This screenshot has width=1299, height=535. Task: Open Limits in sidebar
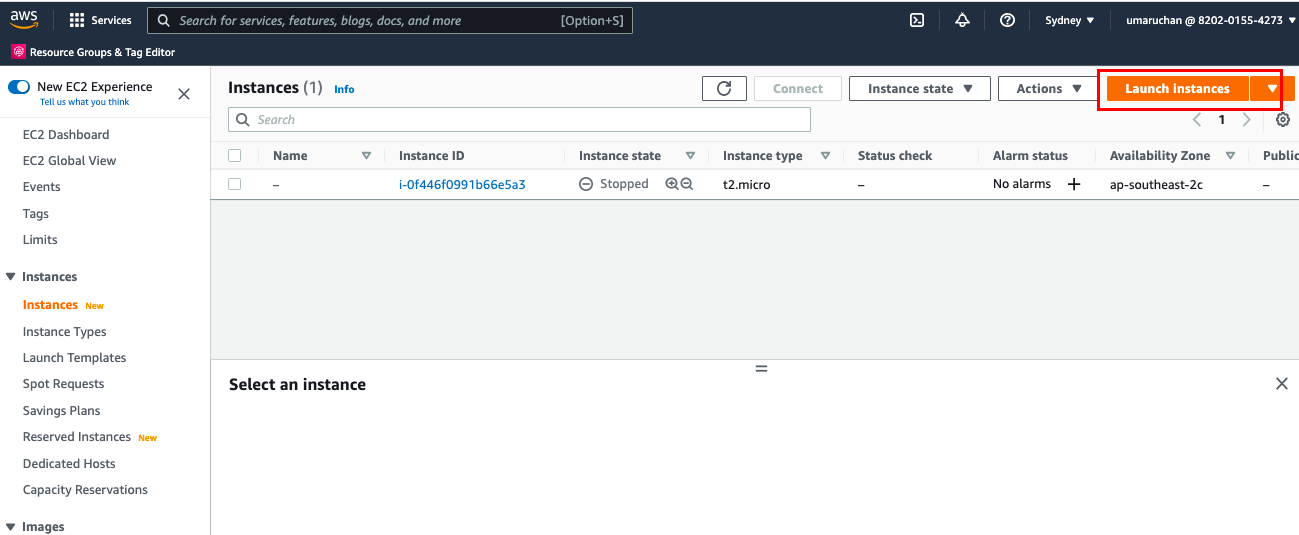[40, 240]
